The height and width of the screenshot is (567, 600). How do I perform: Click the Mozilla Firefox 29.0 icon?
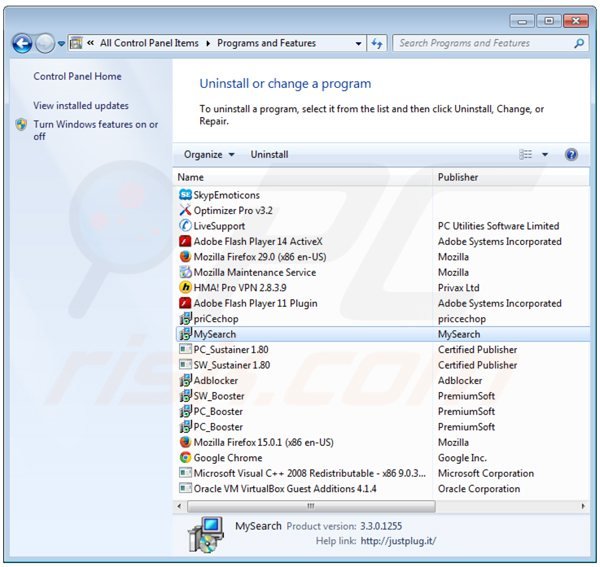tap(185, 256)
